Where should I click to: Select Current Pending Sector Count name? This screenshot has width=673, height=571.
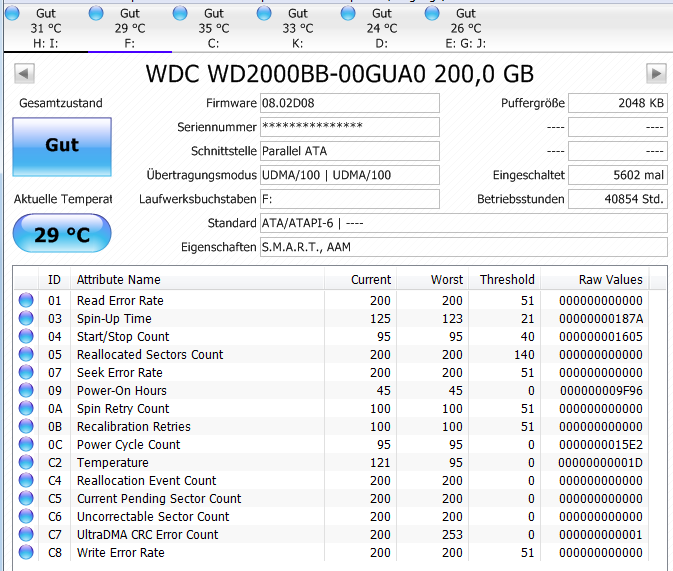[159, 499]
